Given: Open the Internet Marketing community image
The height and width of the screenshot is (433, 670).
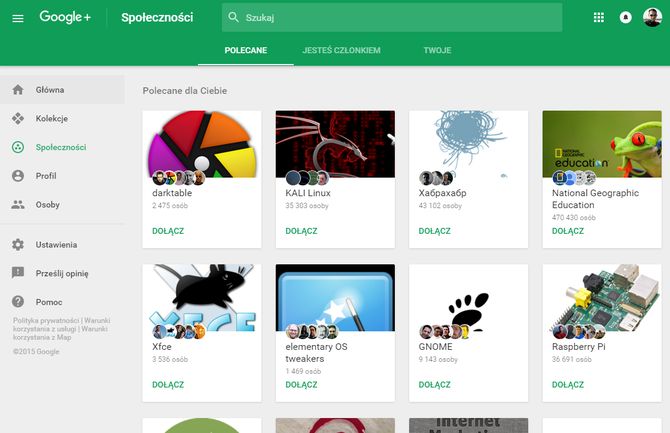Looking at the screenshot, I should click(x=468, y=425).
